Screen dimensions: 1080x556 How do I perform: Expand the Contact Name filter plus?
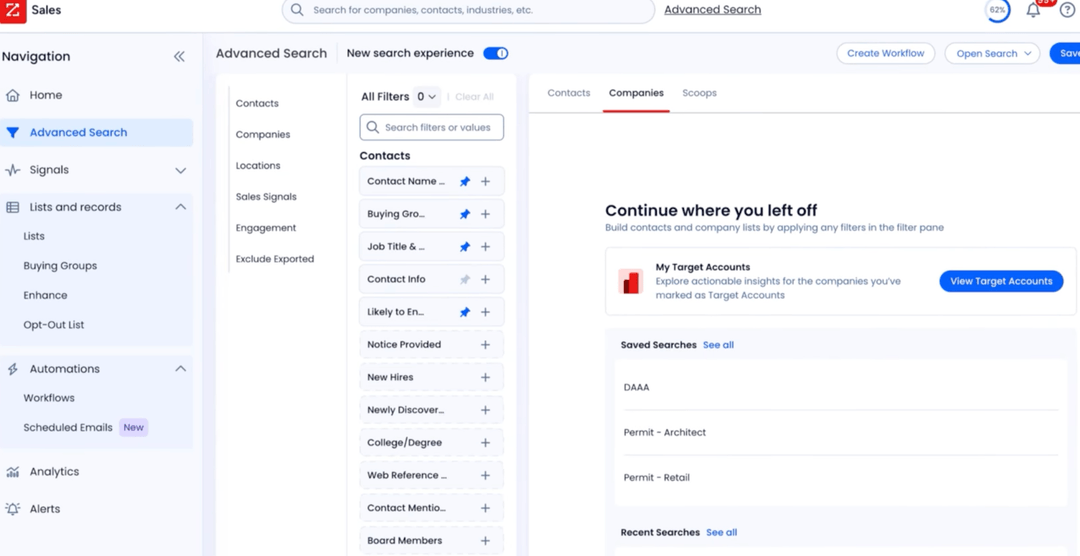coord(486,181)
